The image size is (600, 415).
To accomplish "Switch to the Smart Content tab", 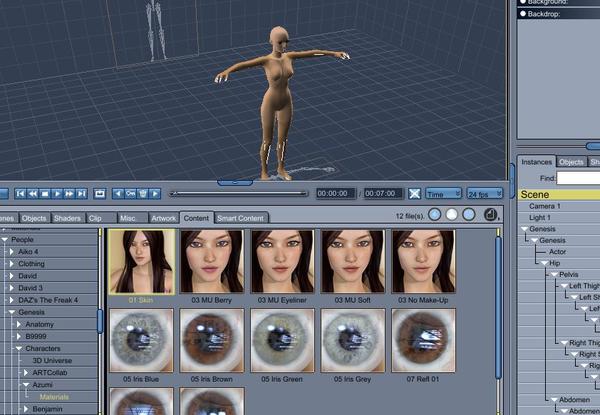I will 241,218.
